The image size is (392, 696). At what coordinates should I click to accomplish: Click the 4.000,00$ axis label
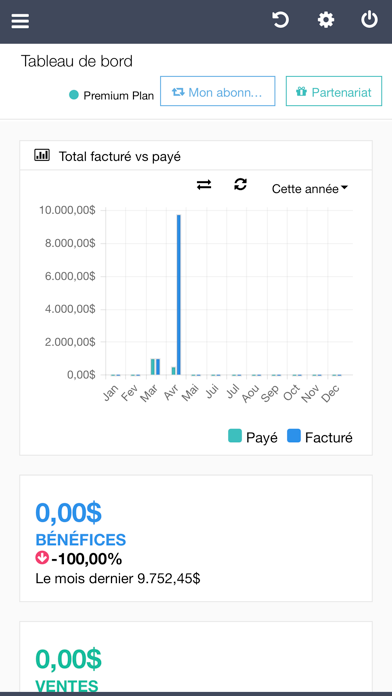70,309
